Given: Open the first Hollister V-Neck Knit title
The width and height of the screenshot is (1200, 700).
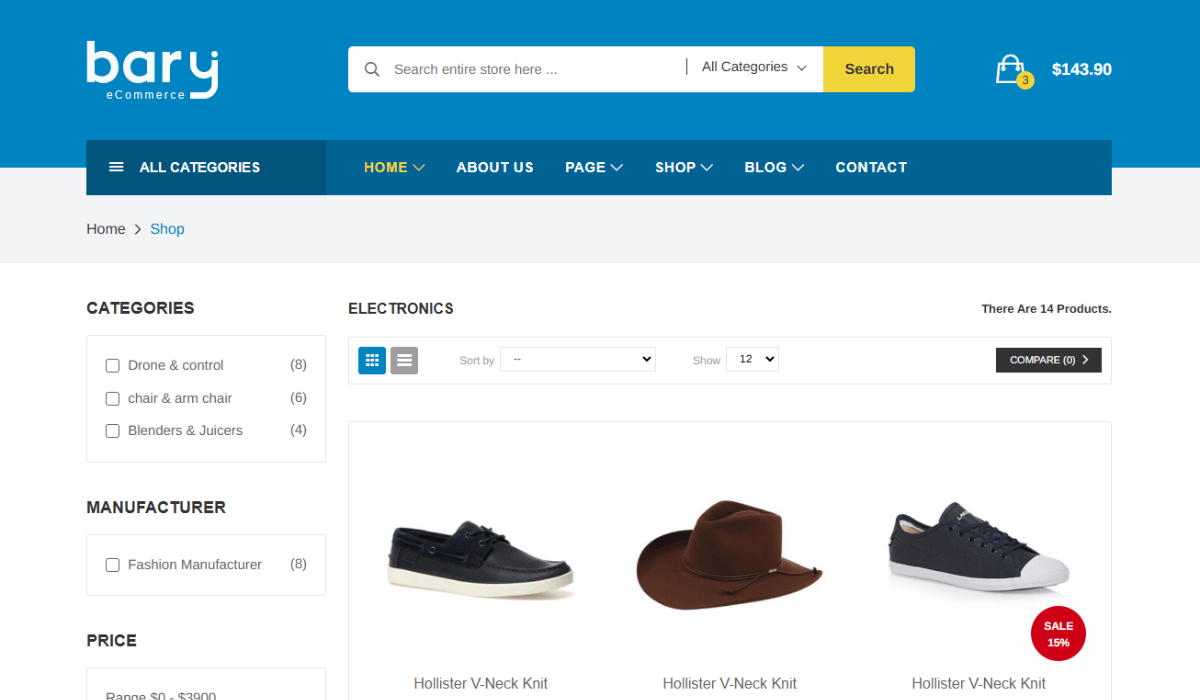Looking at the screenshot, I should pyautogui.click(x=481, y=684).
